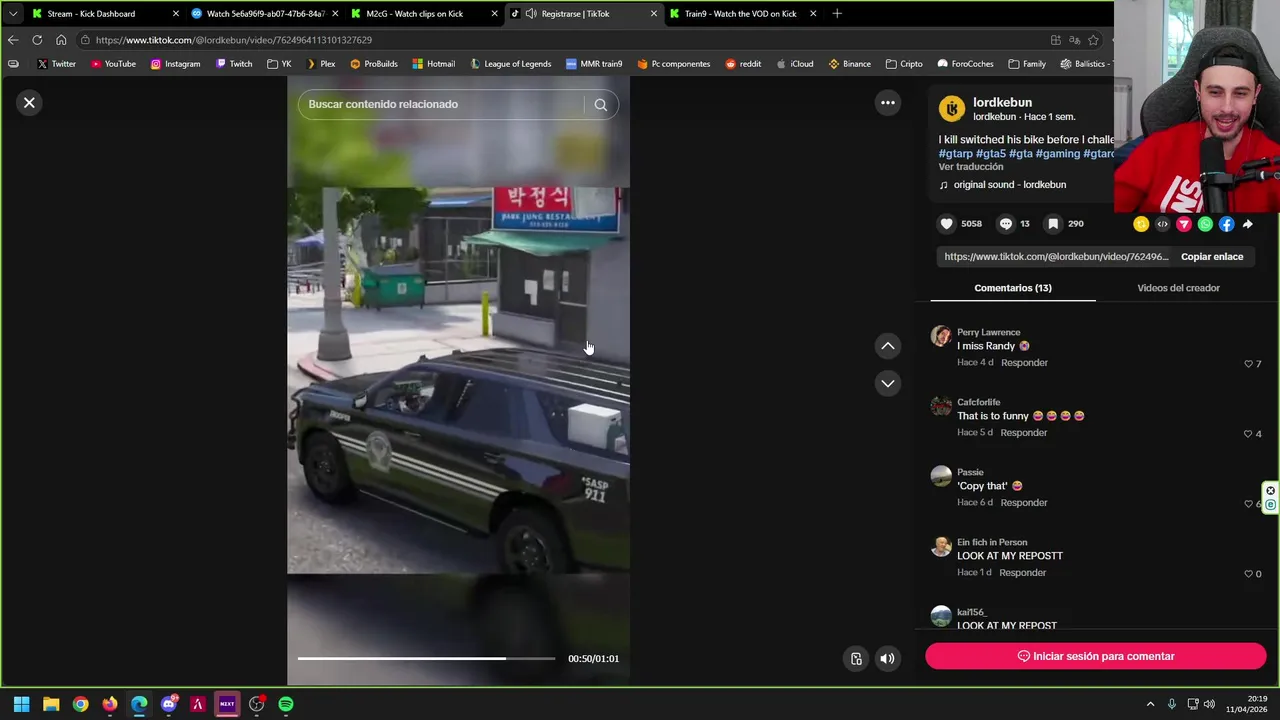The height and width of the screenshot is (720, 1280).
Task: Open comments via the speech bubble icon
Action: click(1006, 224)
